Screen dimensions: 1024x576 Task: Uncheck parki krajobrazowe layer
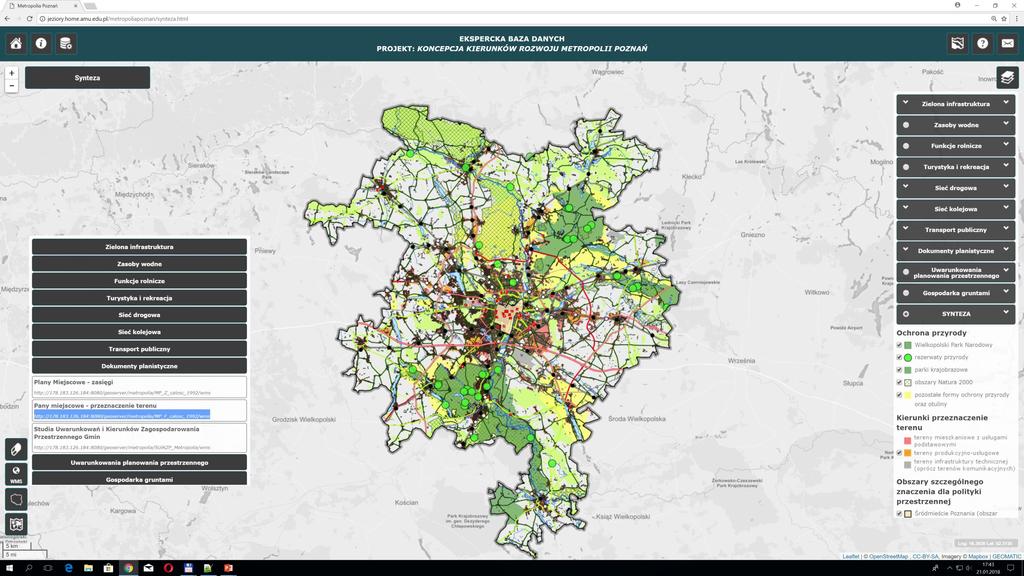pos(899,370)
